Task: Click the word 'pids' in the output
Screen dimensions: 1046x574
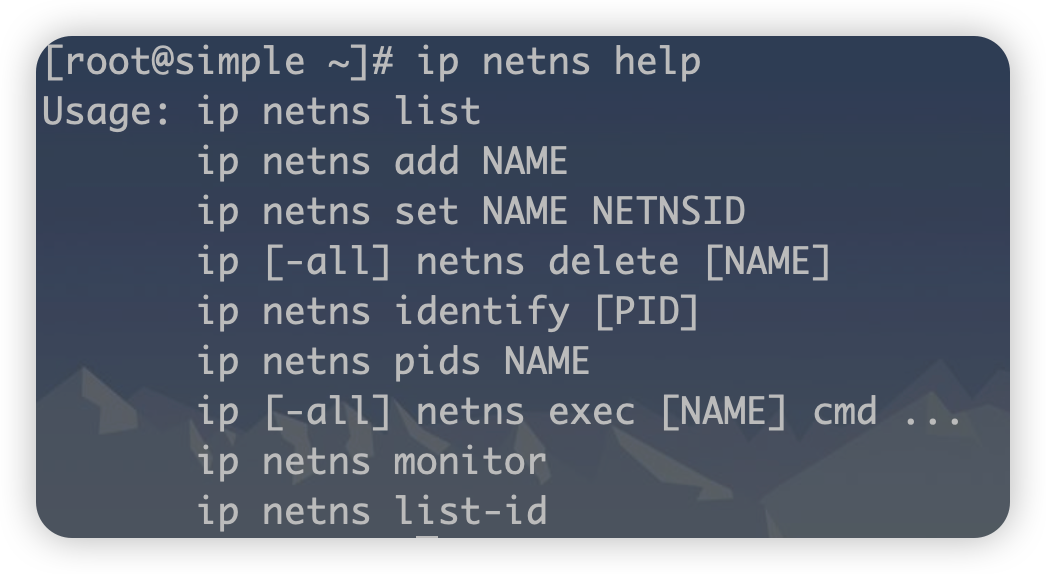Action: (x=437, y=362)
